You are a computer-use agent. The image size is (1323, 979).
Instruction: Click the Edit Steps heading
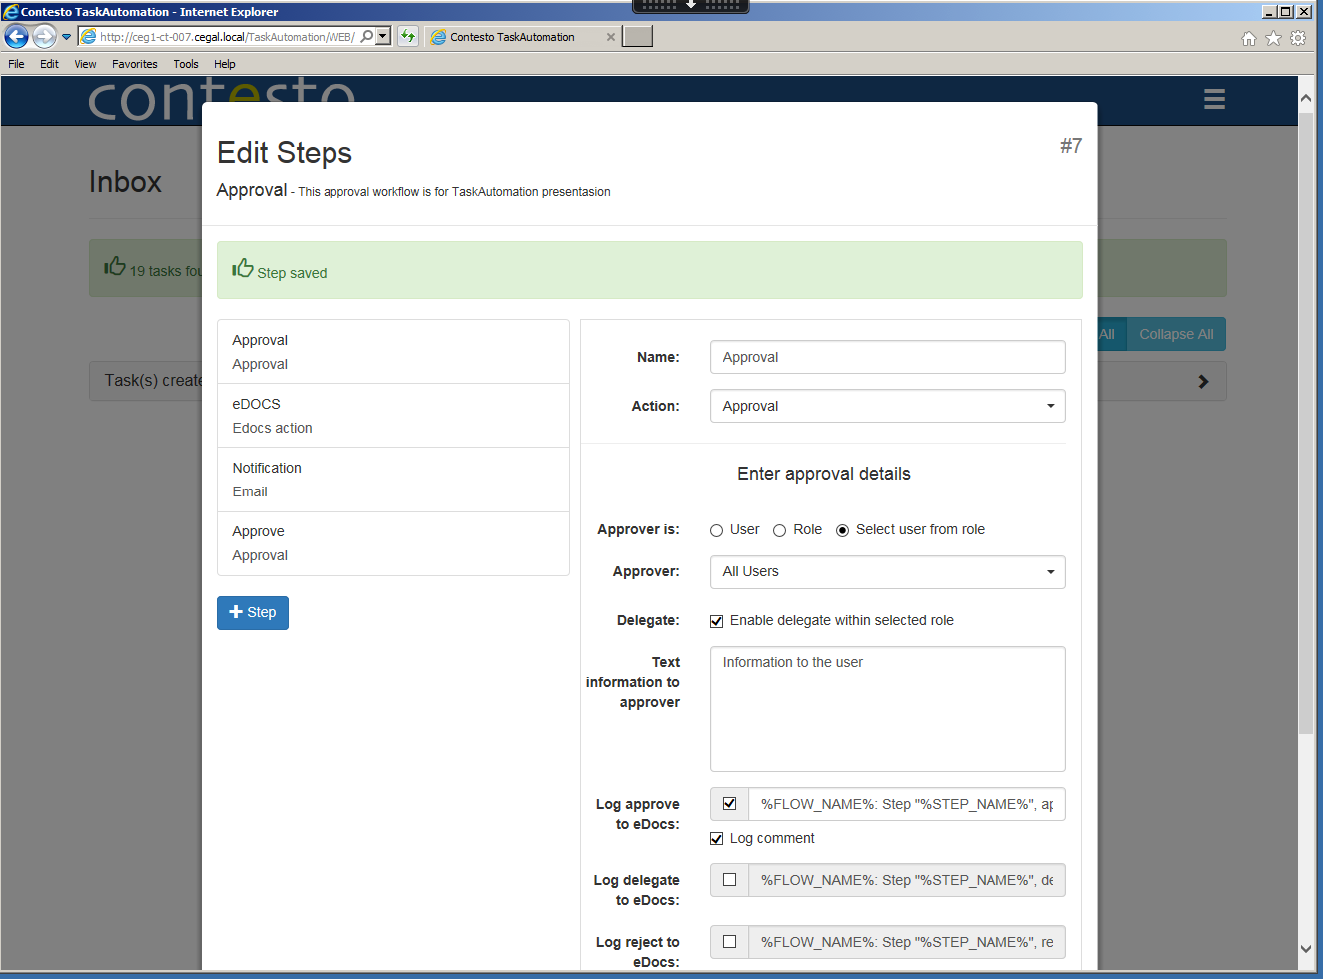click(285, 153)
